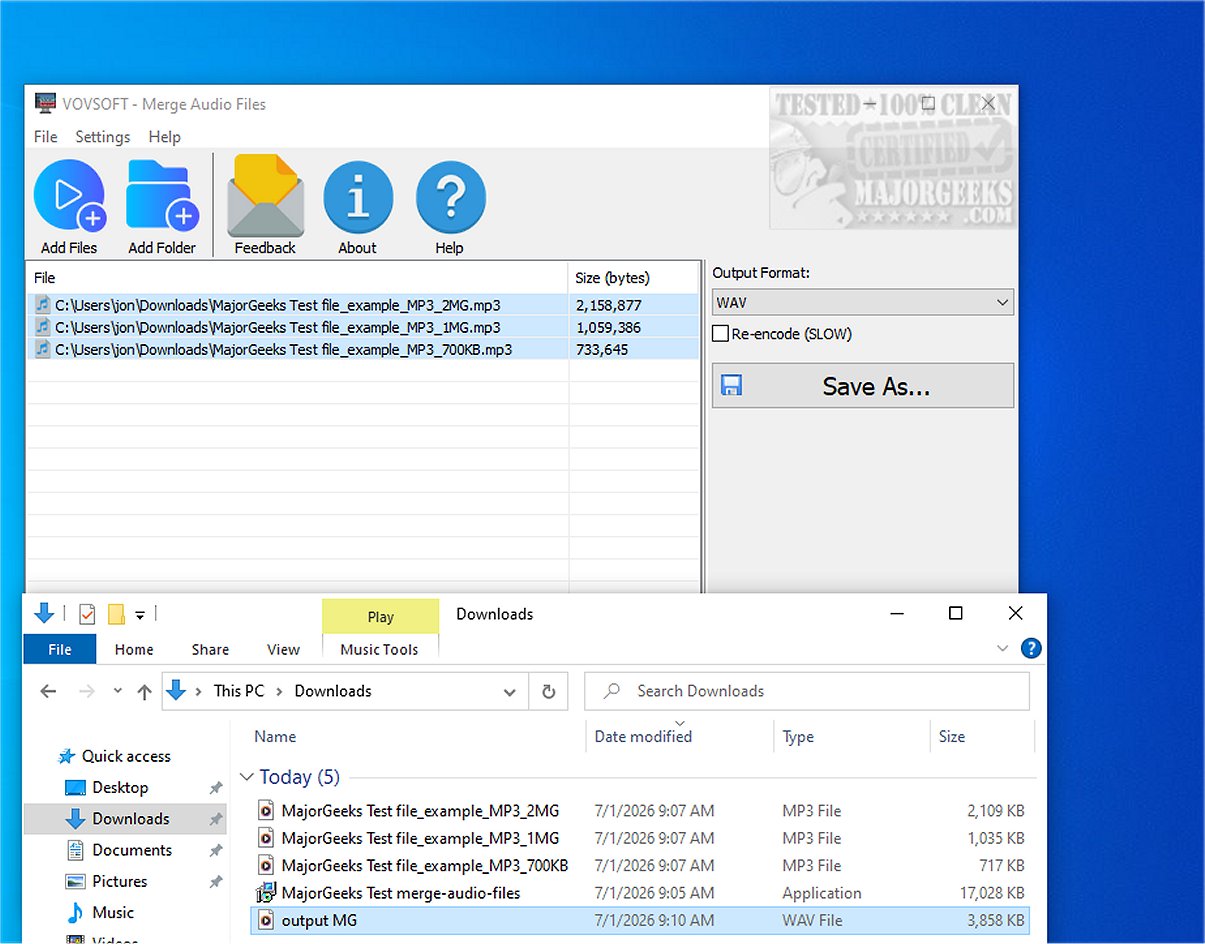1205x944 pixels.
Task: Click the Back arrow in Explorer
Action: (48, 691)
